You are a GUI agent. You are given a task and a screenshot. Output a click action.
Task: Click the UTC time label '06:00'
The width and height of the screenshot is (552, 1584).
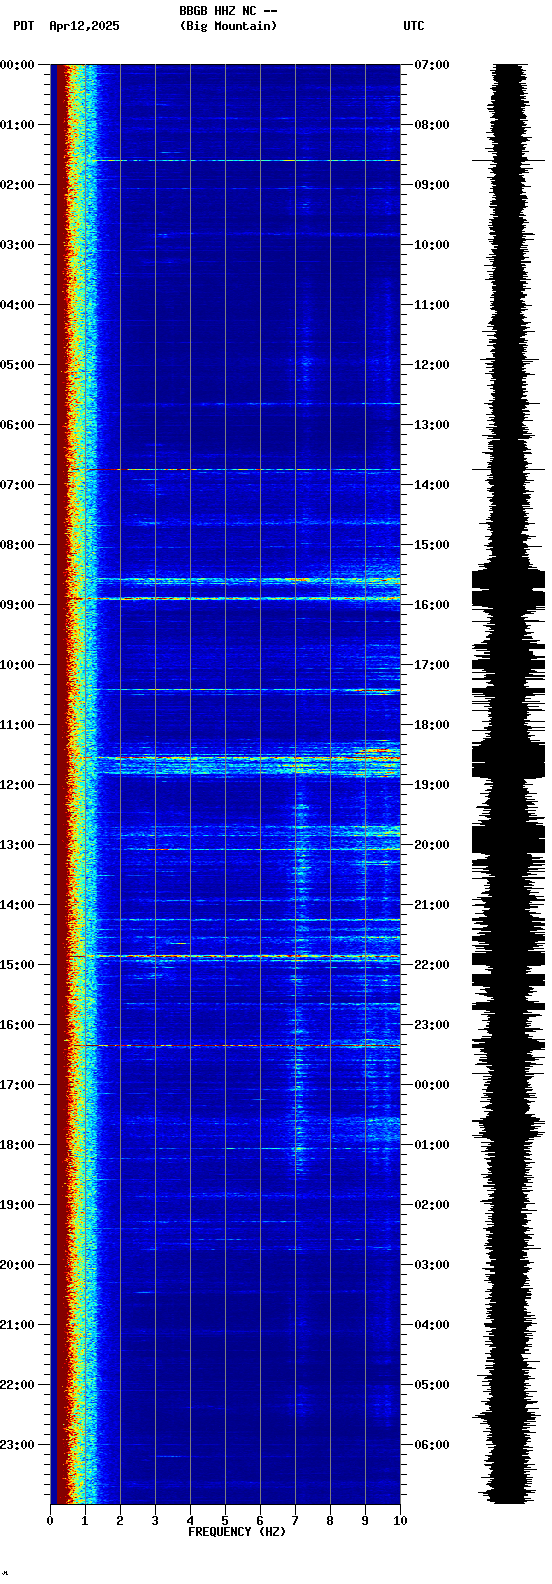pos(432,1445)
